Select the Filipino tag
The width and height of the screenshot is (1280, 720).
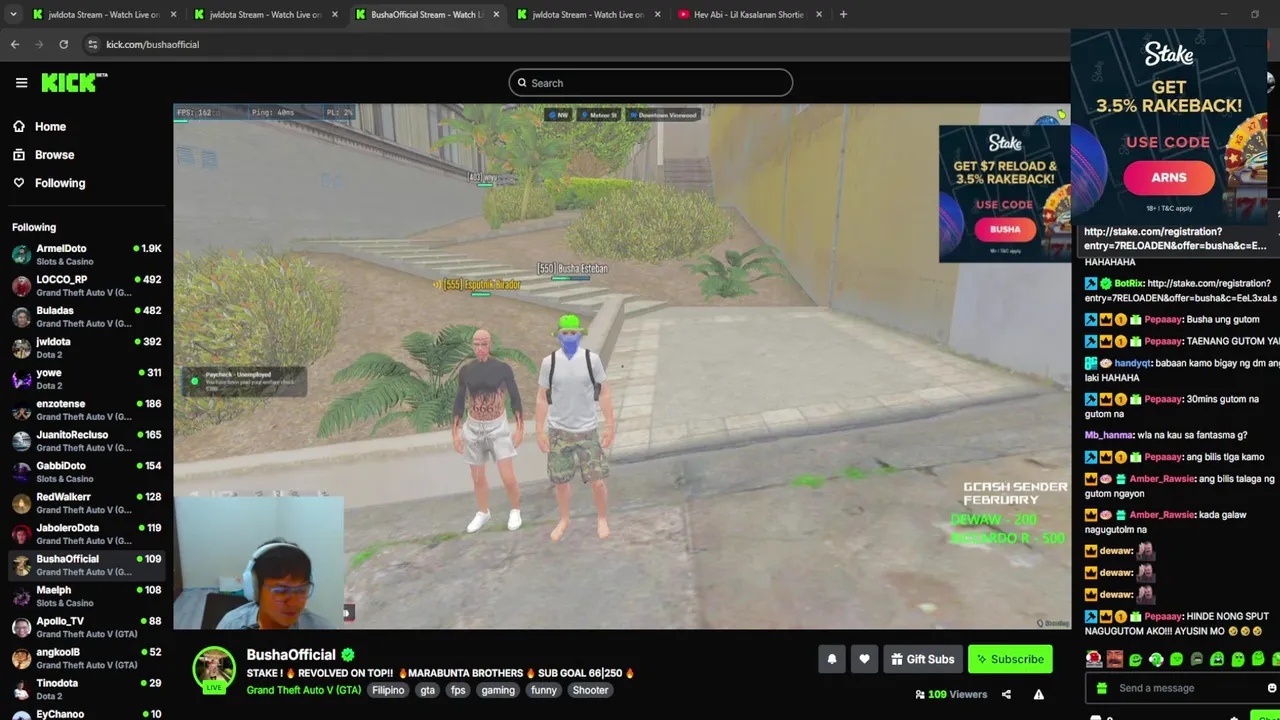click(388, 690)
